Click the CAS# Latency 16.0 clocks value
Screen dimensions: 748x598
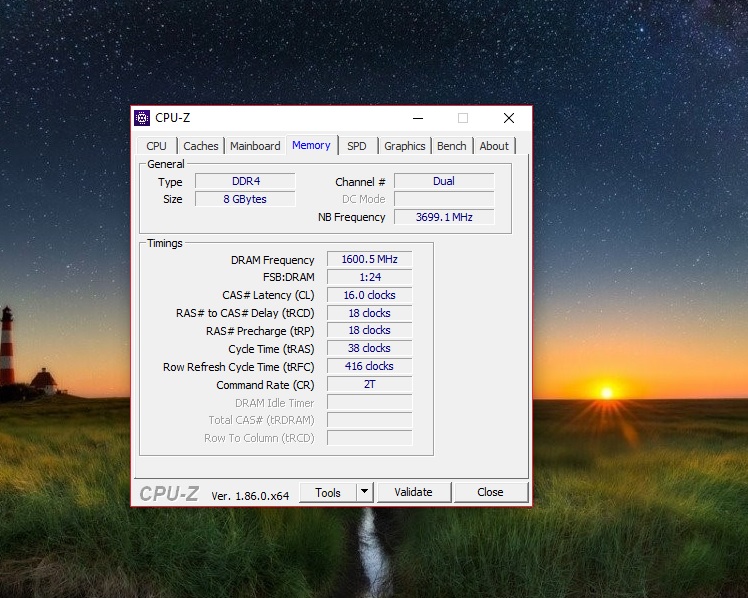(369, 295)
